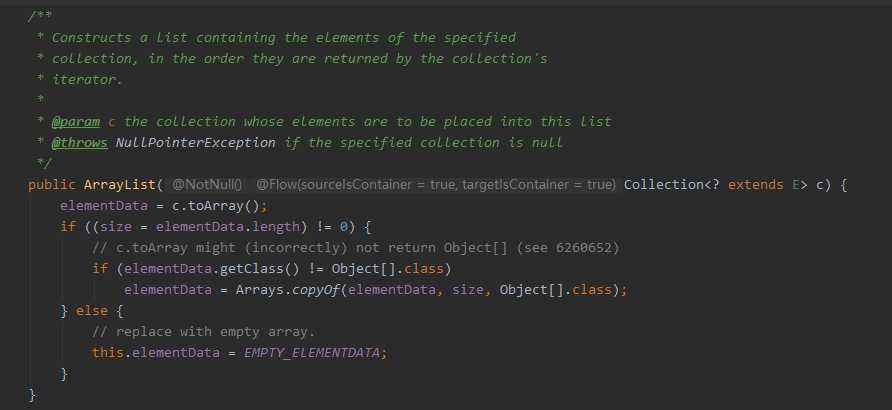This screenshot has width=892, height=410.
Task: Click the @Flow annotation inlay hint
Action: click(436, 185)
